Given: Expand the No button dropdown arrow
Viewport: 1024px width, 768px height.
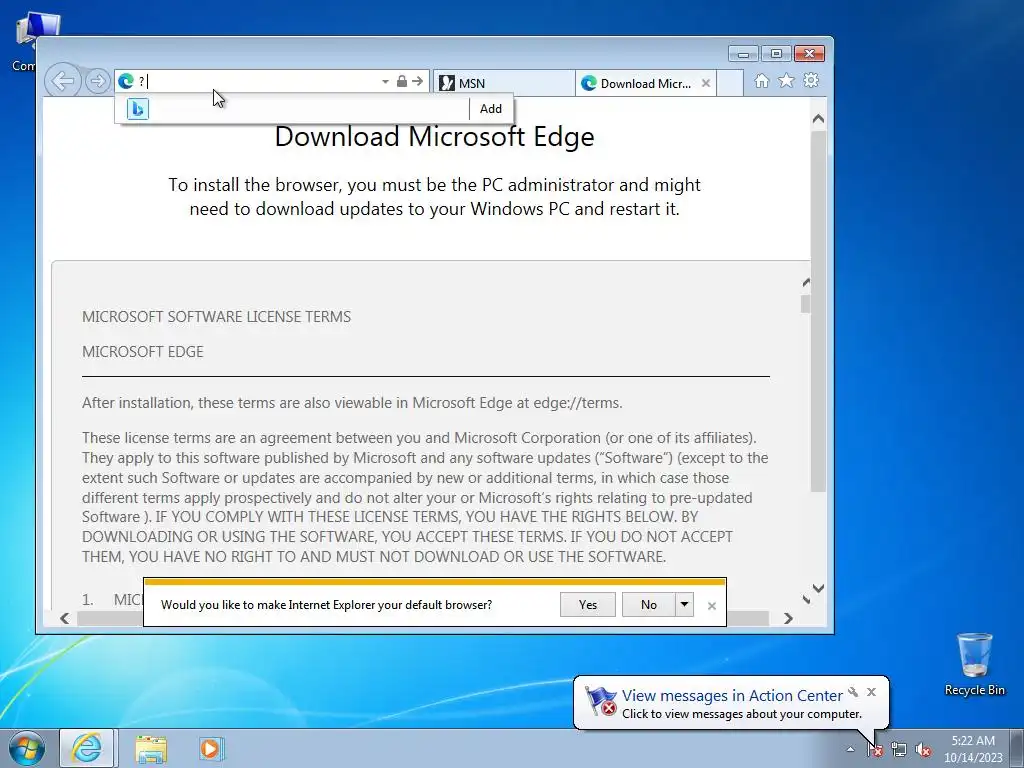Looking at the screenshot, I should (x=684, y=605).
